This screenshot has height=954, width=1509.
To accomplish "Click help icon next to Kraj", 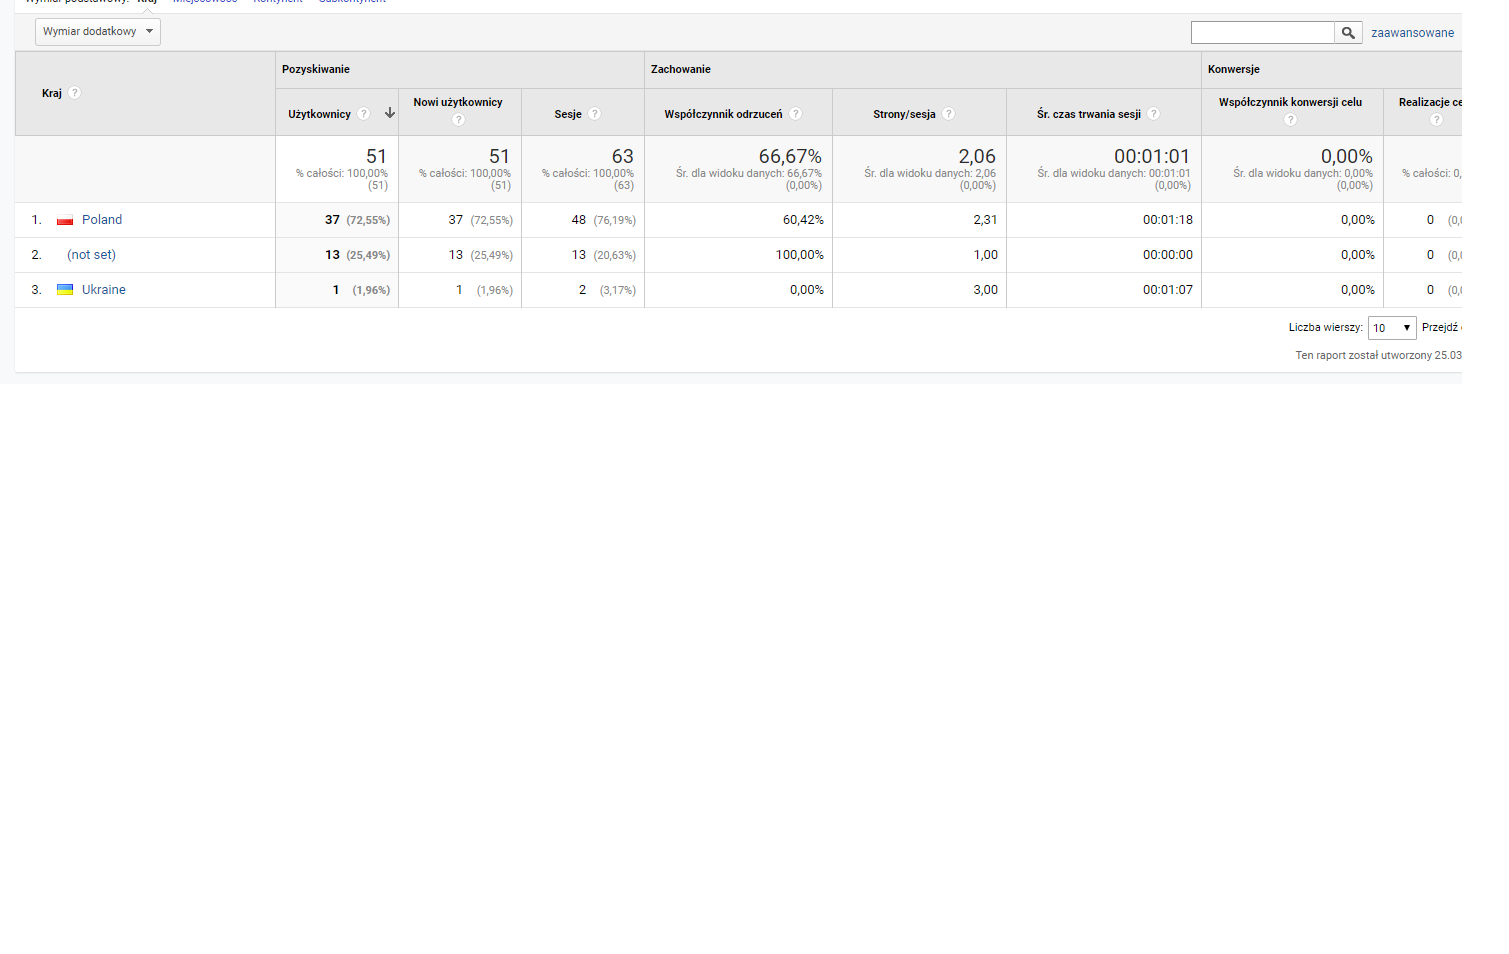I will point(75,93).
